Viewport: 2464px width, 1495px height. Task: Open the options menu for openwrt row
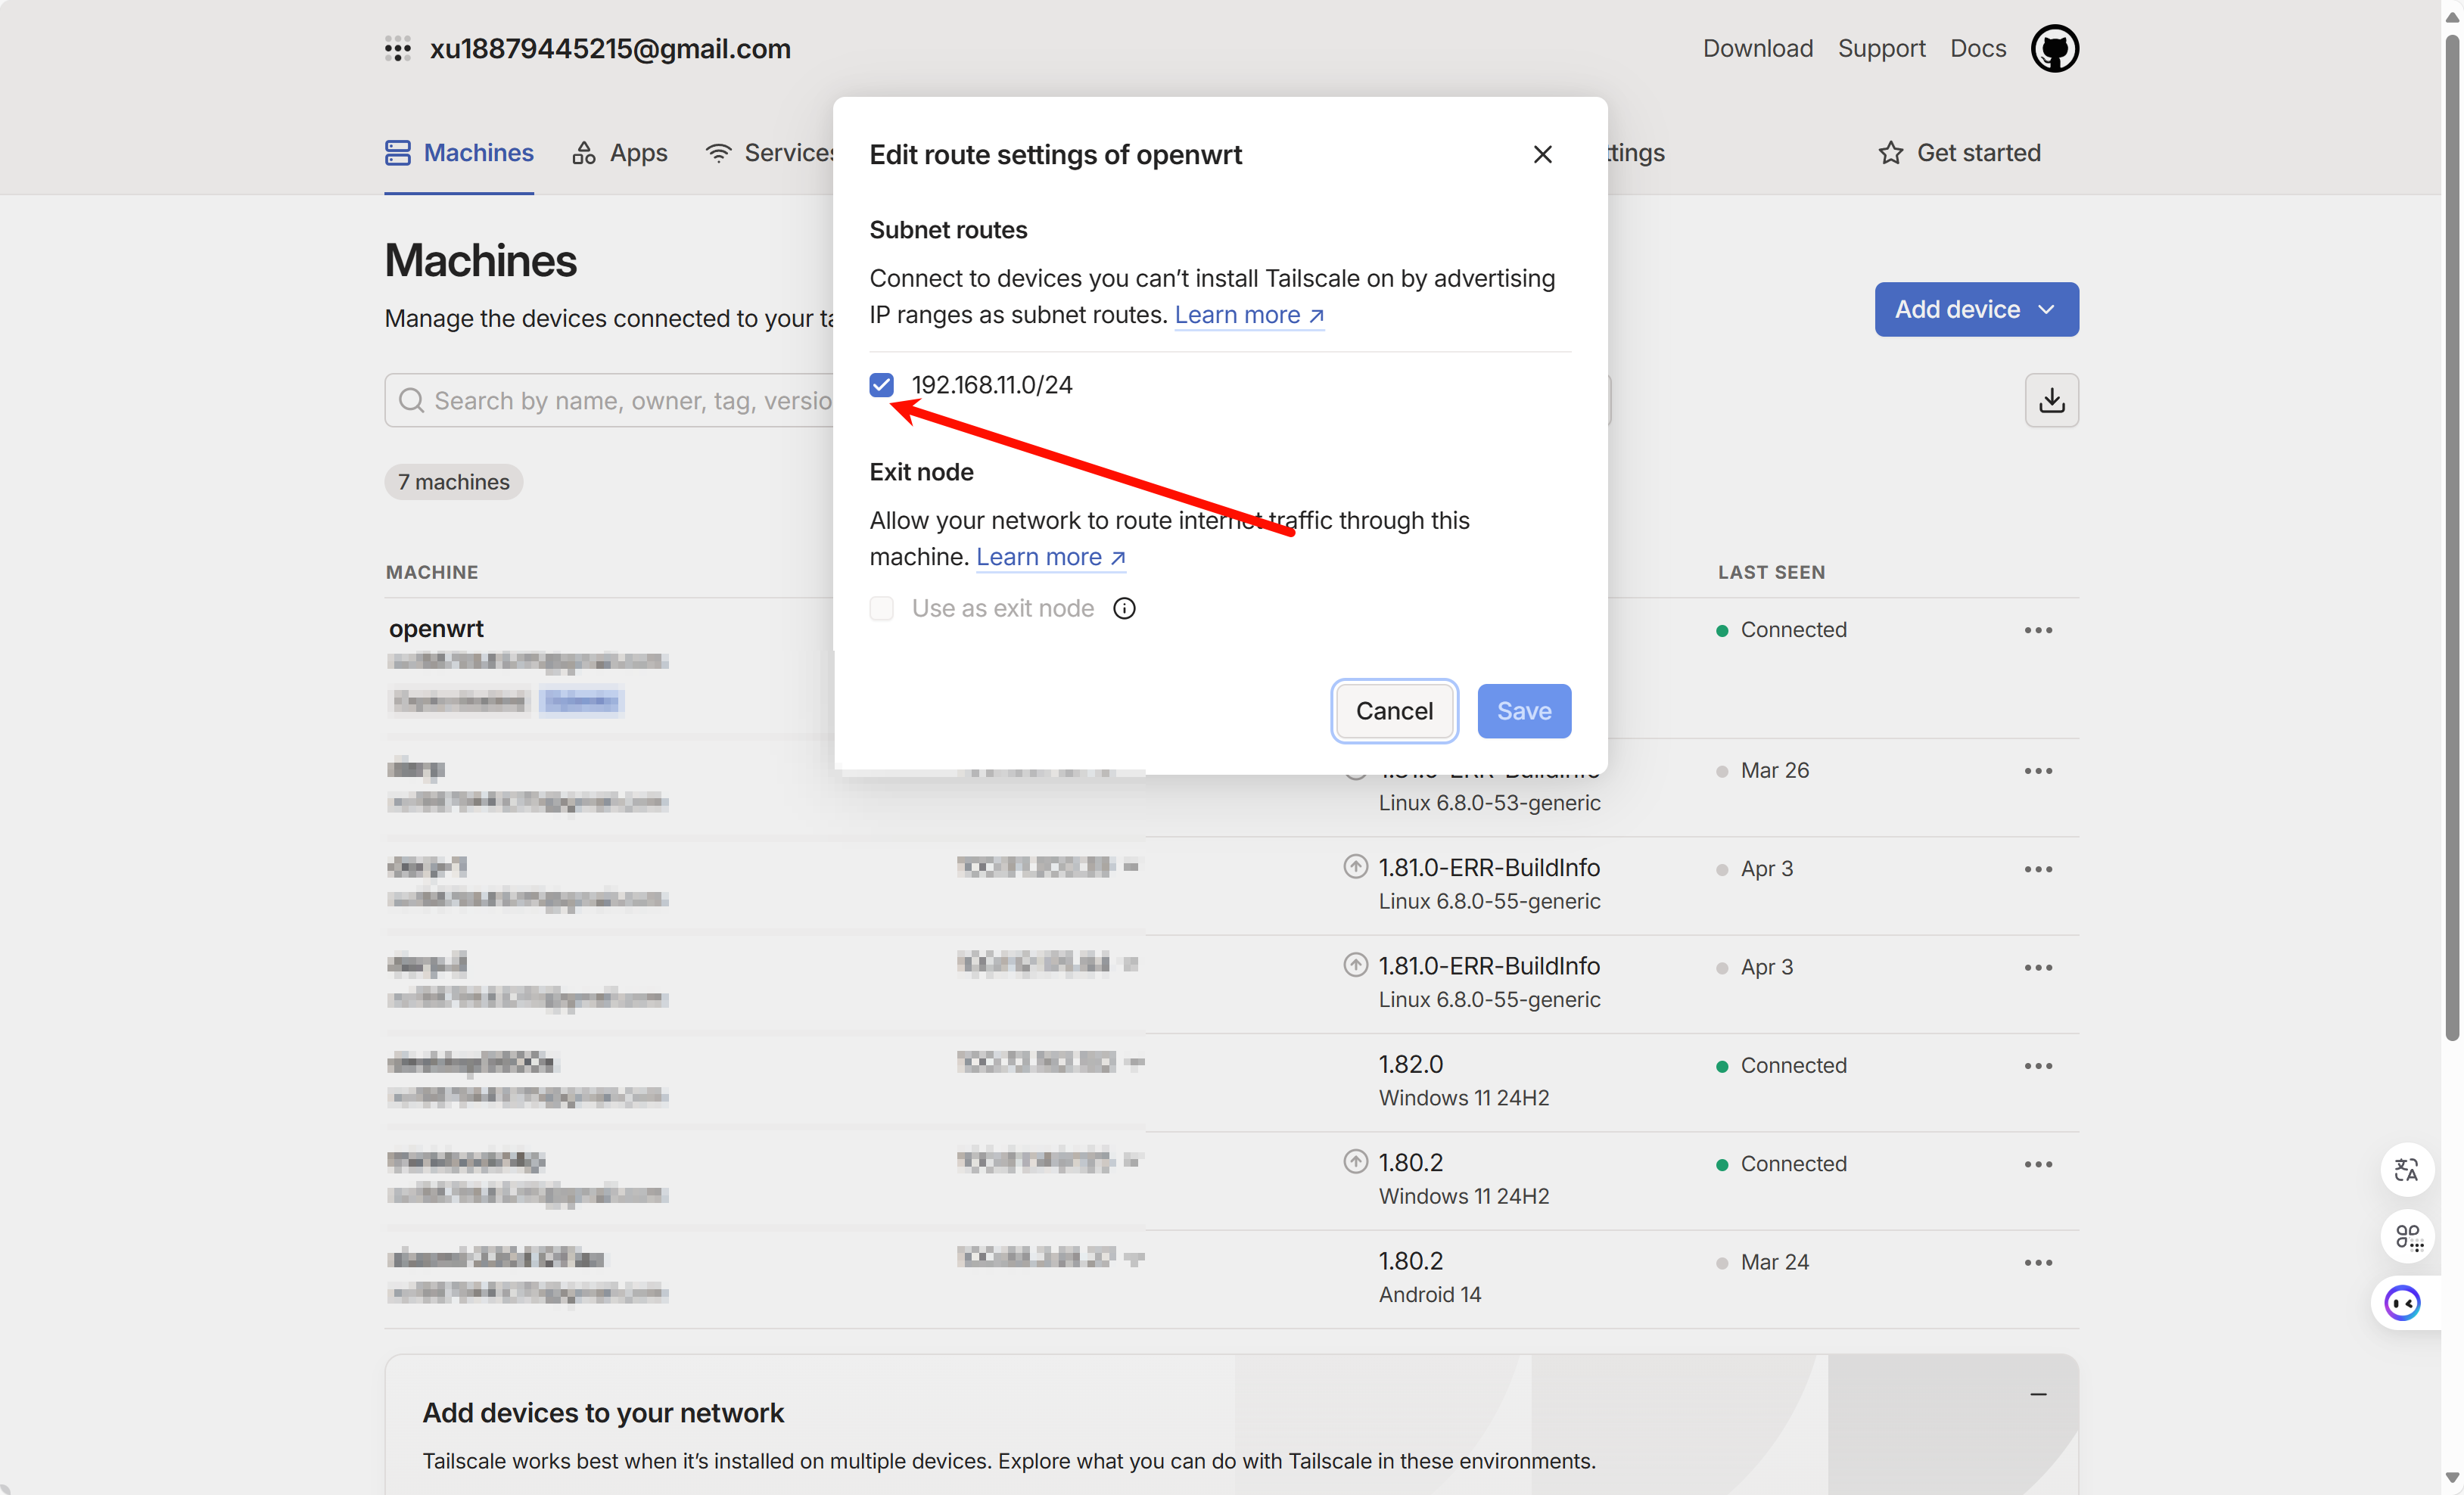tap(2038, 630)
